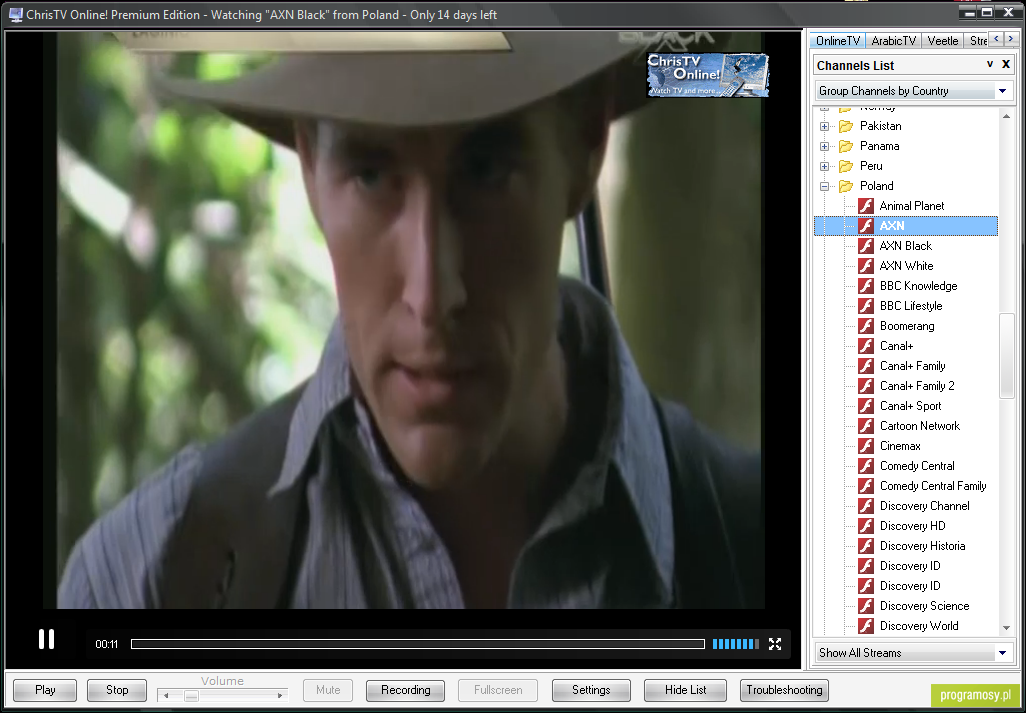This screenshot has width=1026, height=713.
Task: Click the channel list scrollbar thumb
Action: tap(1006, 356)
